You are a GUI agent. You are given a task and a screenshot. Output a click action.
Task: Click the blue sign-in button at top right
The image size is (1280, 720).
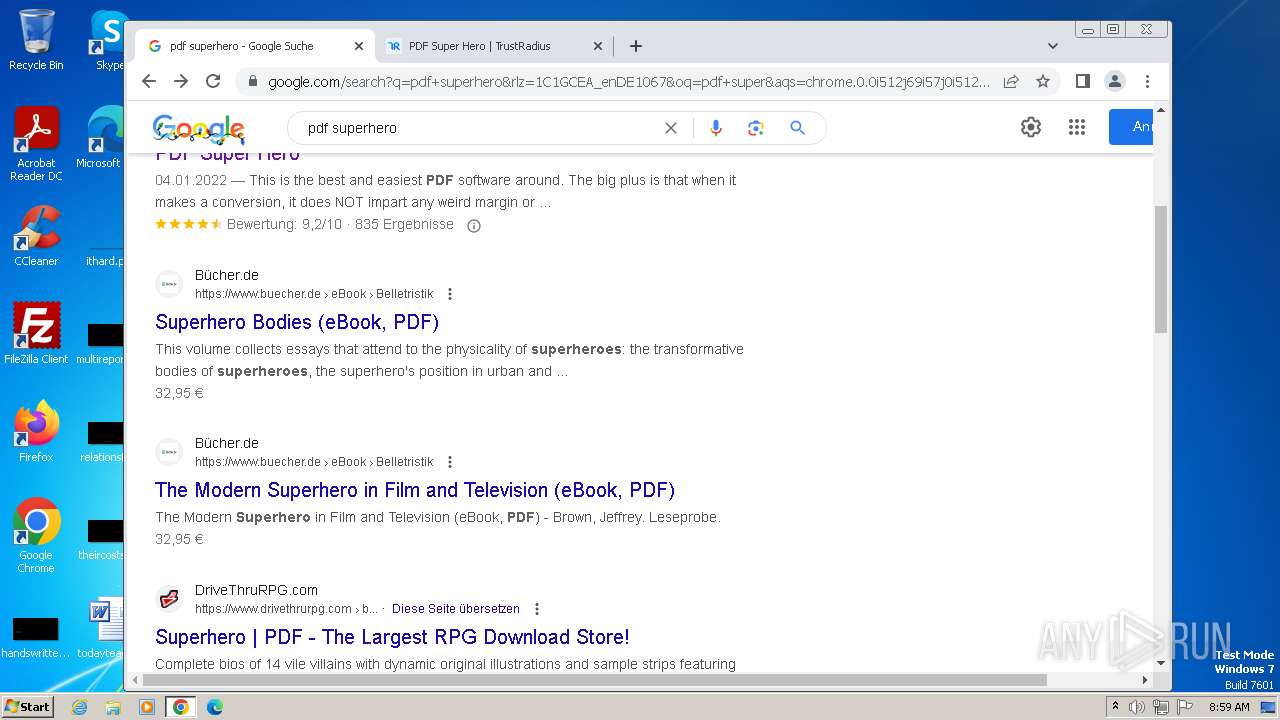(1131, 127)
